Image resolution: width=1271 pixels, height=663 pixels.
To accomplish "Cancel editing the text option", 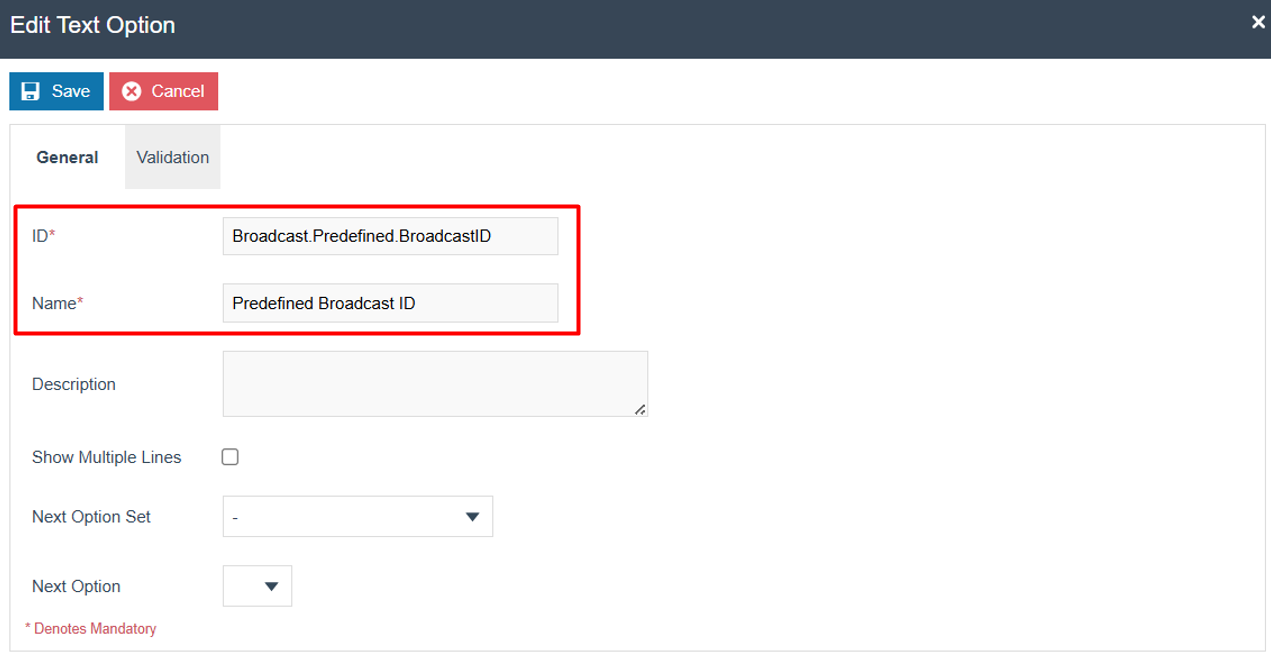I will pos(163,90).
